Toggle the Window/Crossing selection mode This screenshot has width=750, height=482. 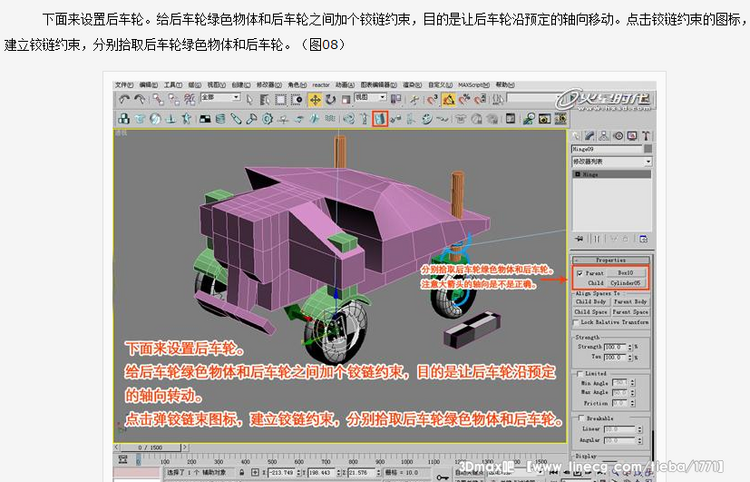[x=297, y=99]
